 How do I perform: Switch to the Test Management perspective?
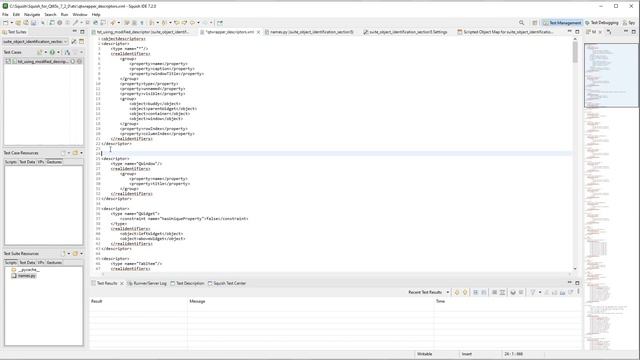562,23
